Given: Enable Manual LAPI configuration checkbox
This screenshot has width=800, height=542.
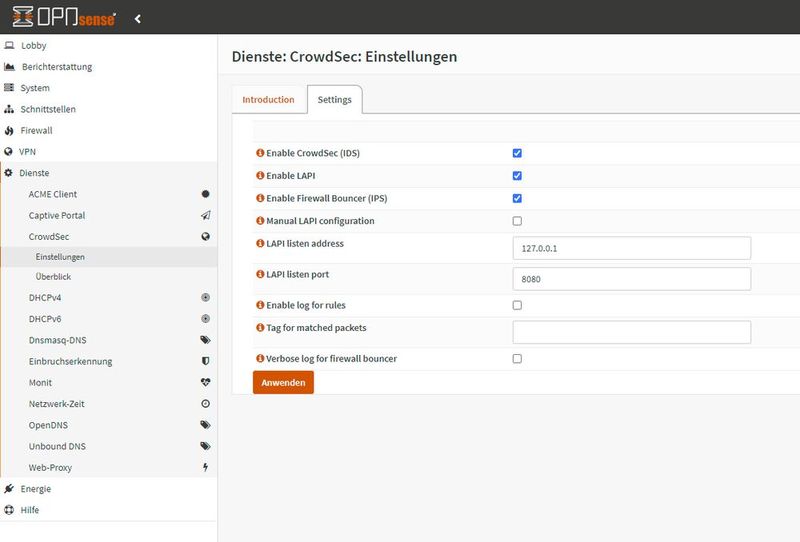Looking at the screenshot, I should pos(517,221).
